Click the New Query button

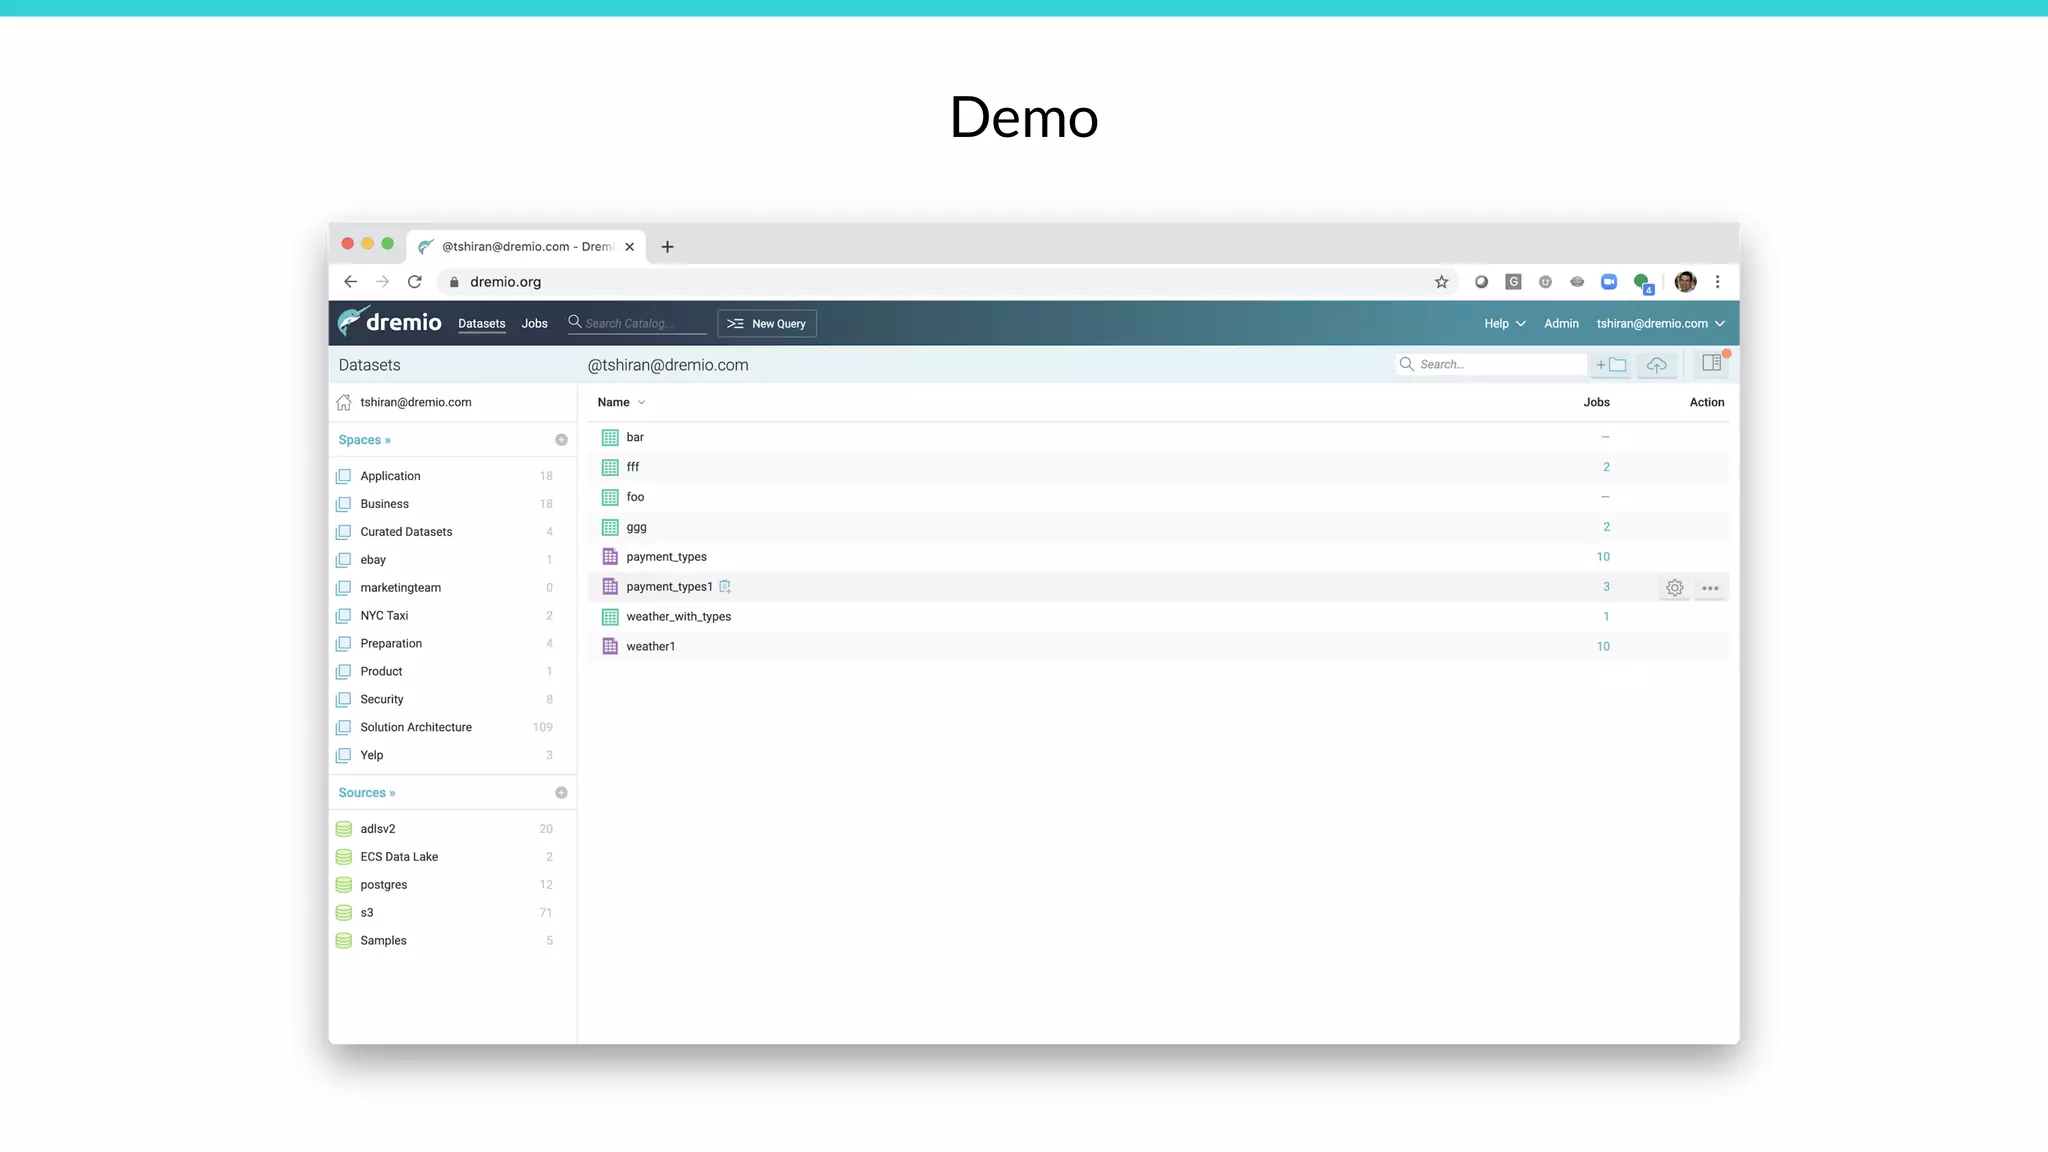click(x=767, y=323)
